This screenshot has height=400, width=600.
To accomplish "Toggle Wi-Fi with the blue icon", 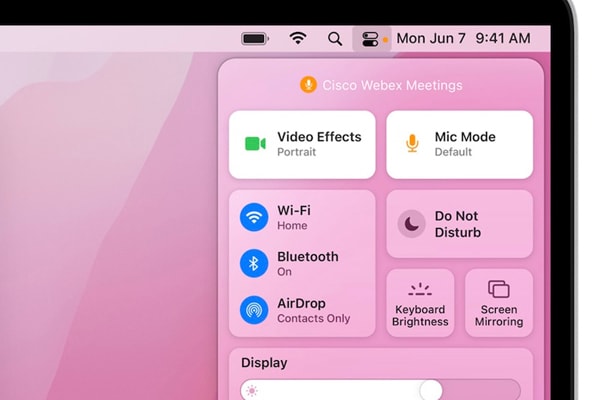I will click(x=254, y=217).
